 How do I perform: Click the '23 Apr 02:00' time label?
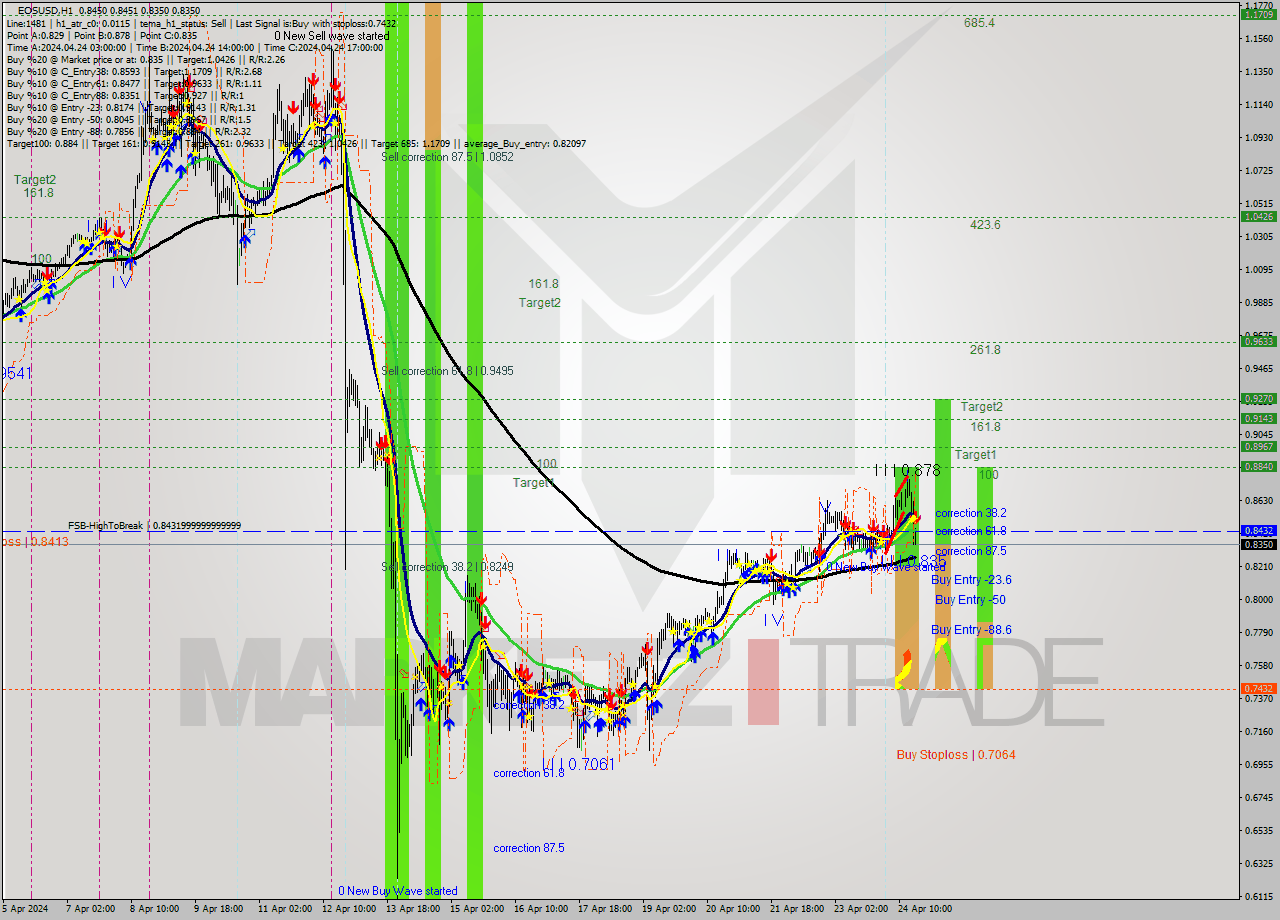861,909
